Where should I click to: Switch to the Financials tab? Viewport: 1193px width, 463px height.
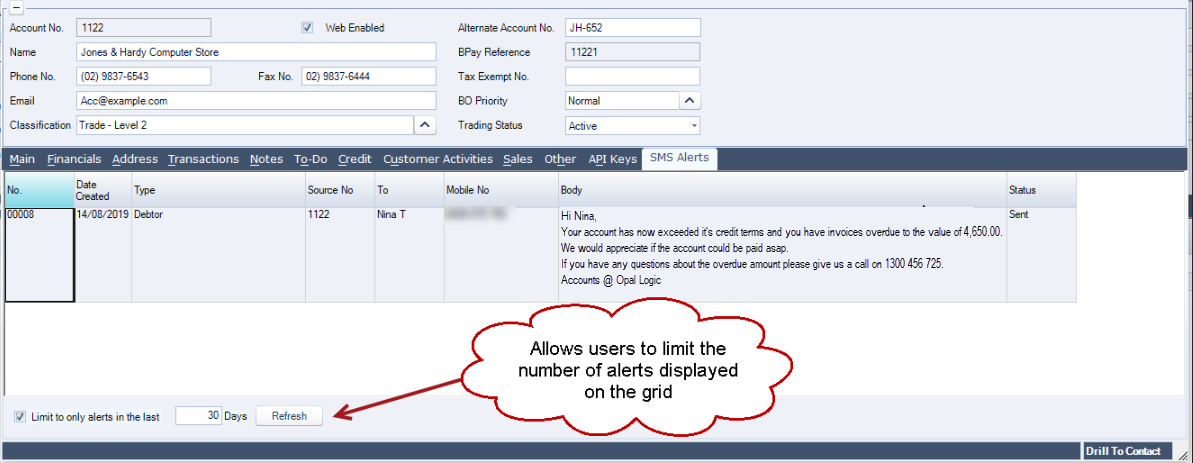(x=74, y=159)
